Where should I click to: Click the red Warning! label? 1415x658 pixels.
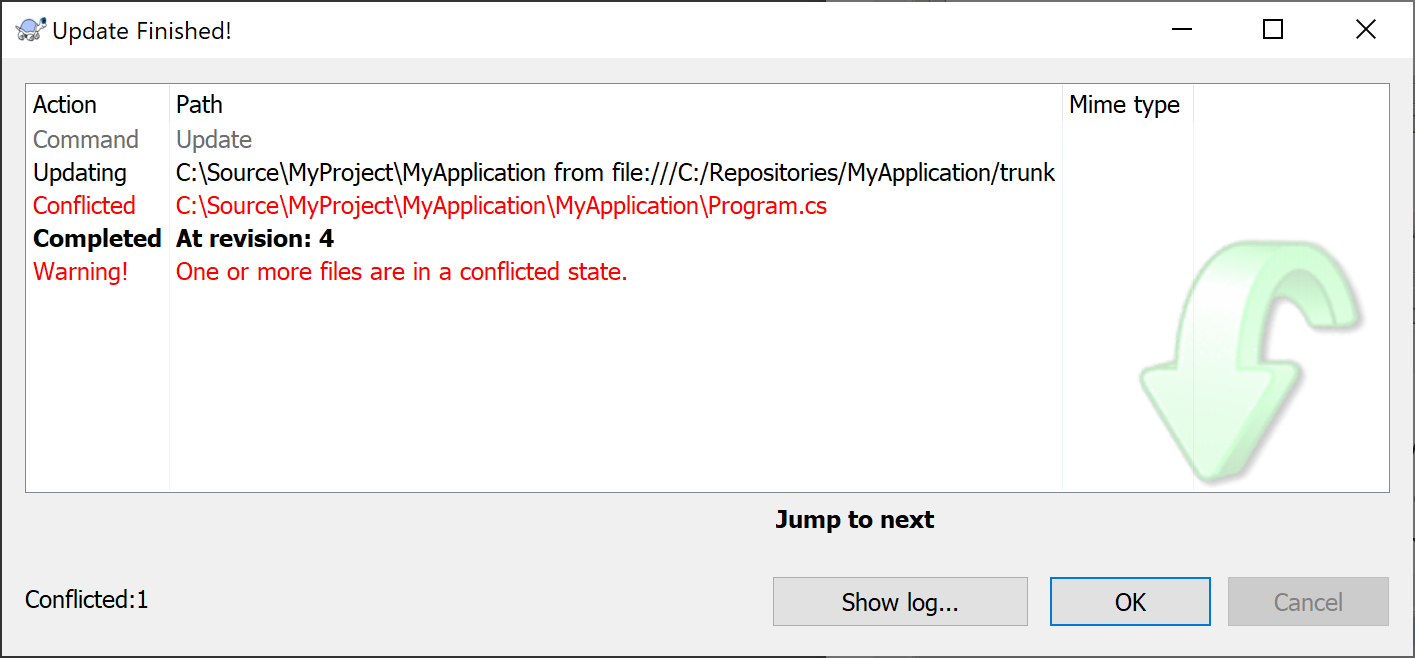81,271
